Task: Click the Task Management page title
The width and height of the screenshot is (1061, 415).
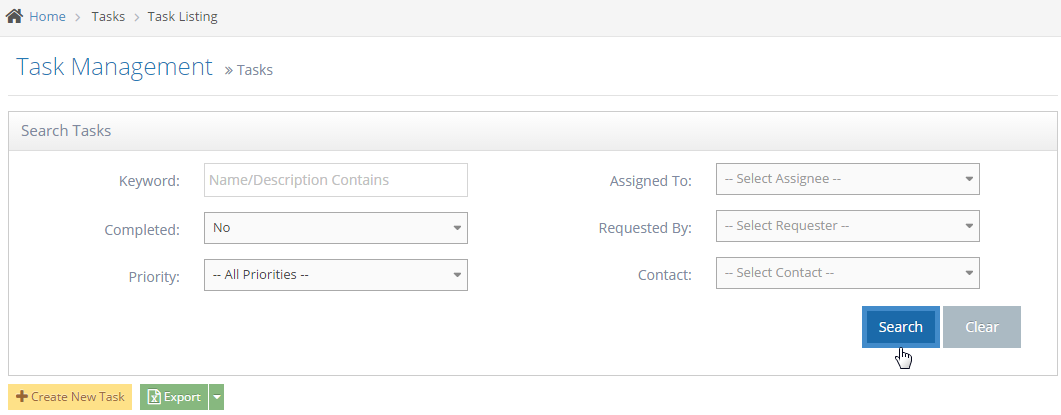Action: pyautogui.click(x=115, y=68)
